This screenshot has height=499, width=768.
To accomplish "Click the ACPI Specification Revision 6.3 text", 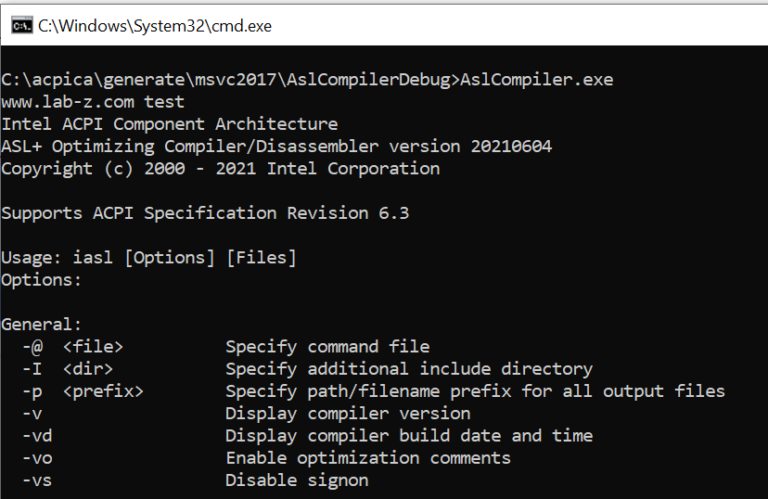I will point(251,213).
